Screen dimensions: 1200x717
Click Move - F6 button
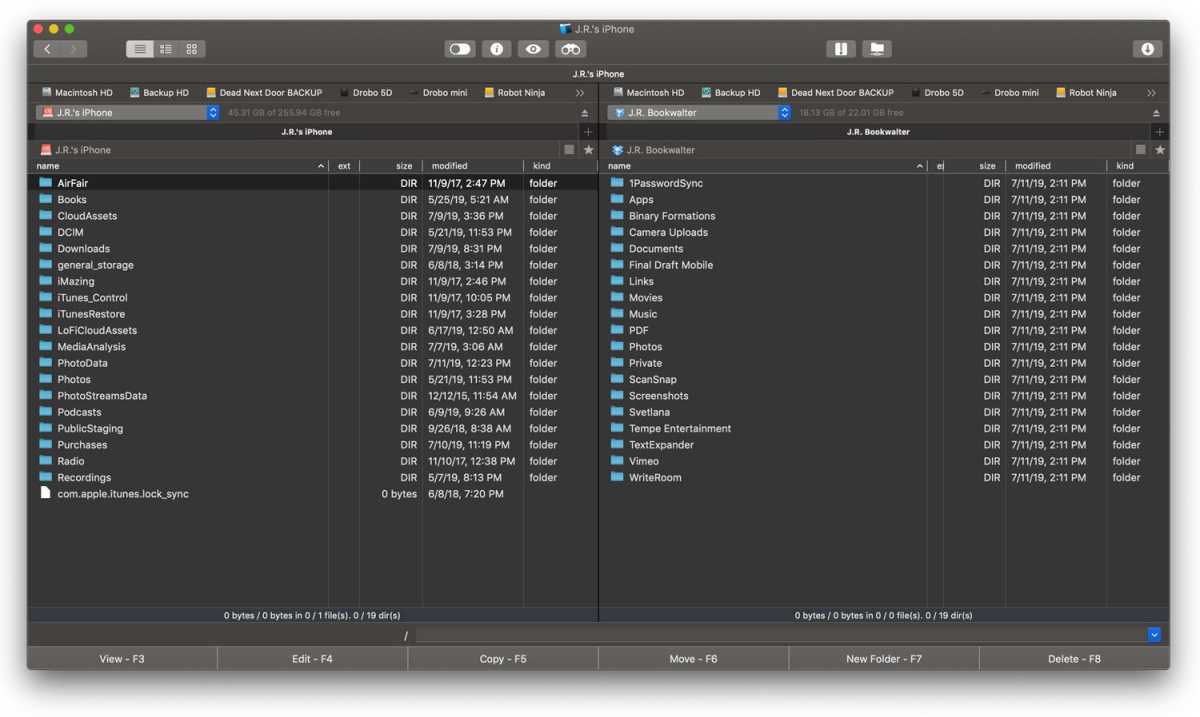pos(693,659)
